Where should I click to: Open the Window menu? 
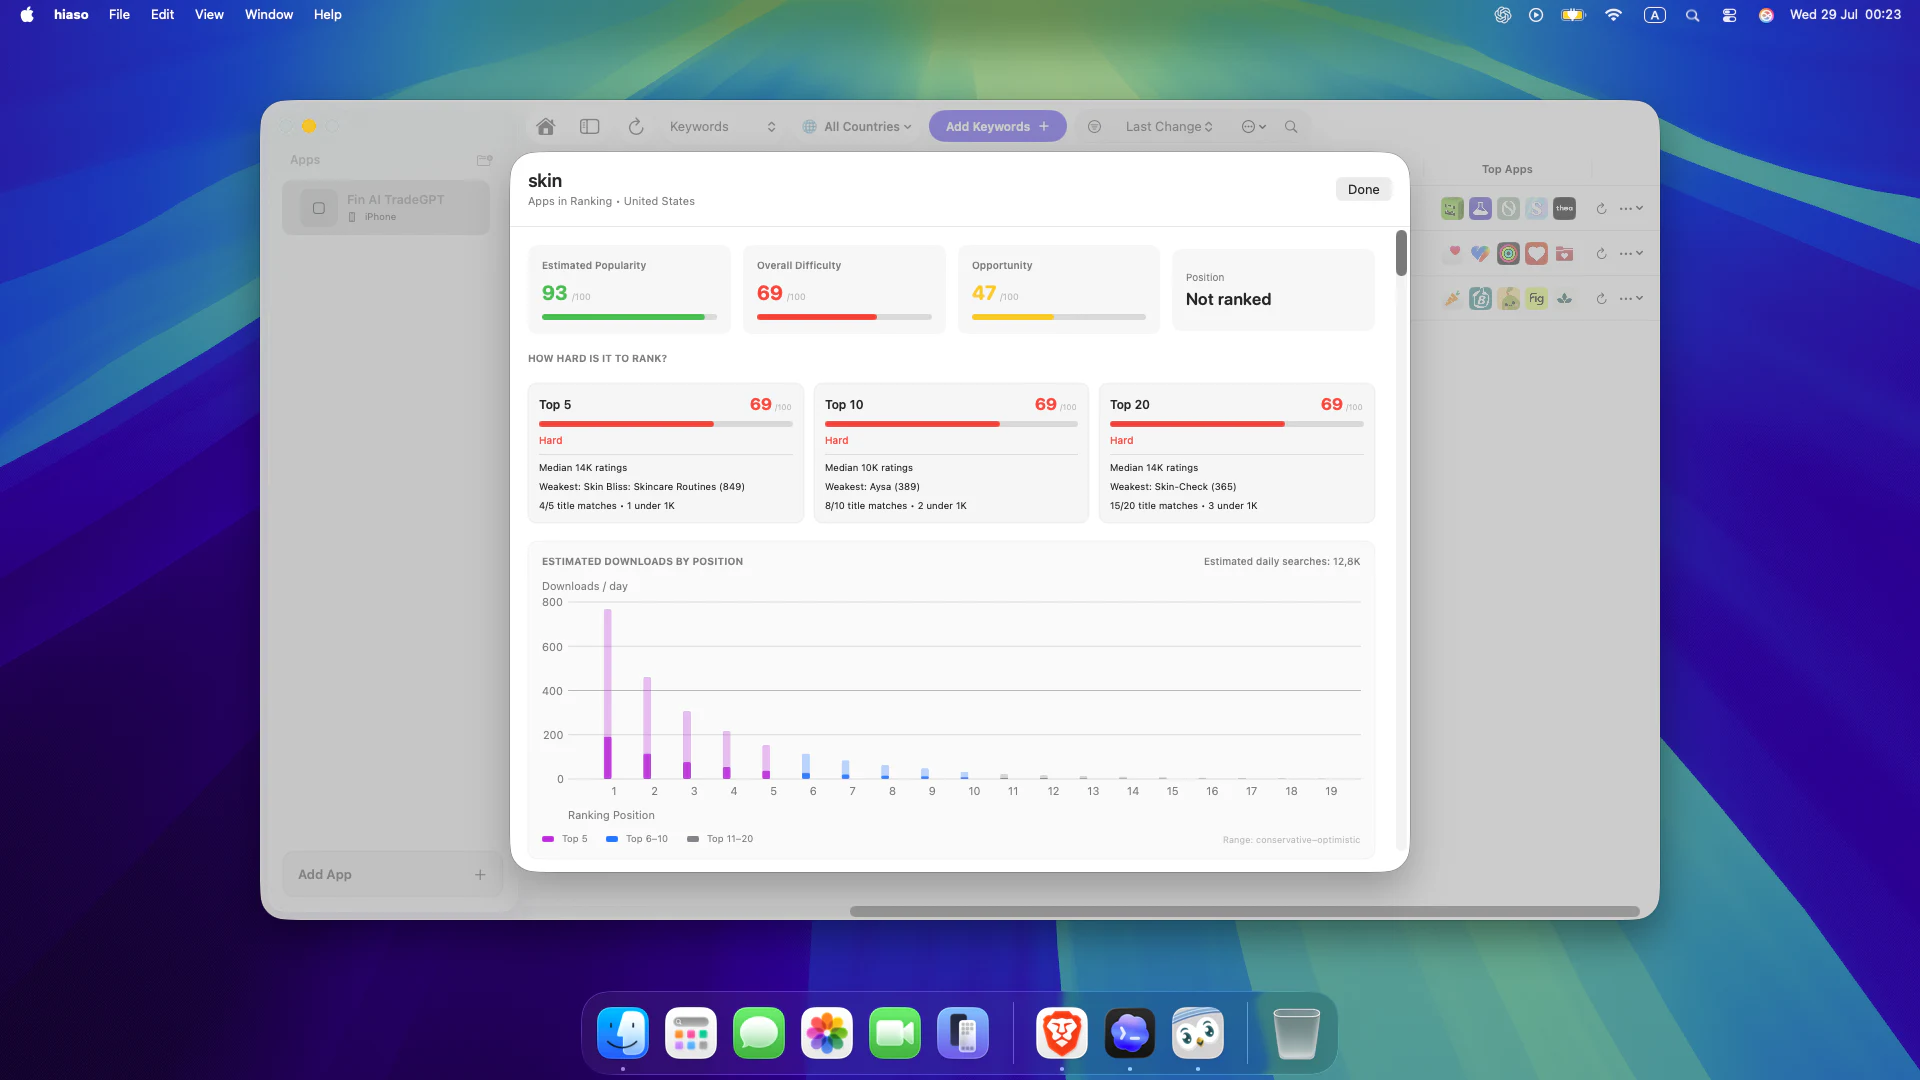coord(269,14)
